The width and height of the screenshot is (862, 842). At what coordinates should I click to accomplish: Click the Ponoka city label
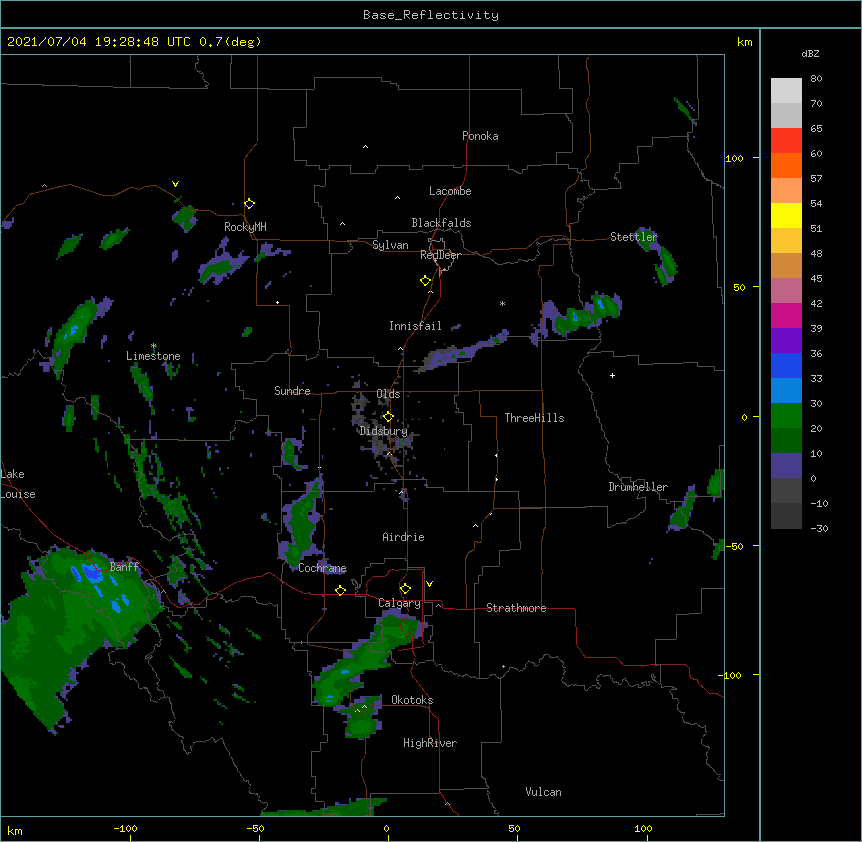click(x=480, y=136)
